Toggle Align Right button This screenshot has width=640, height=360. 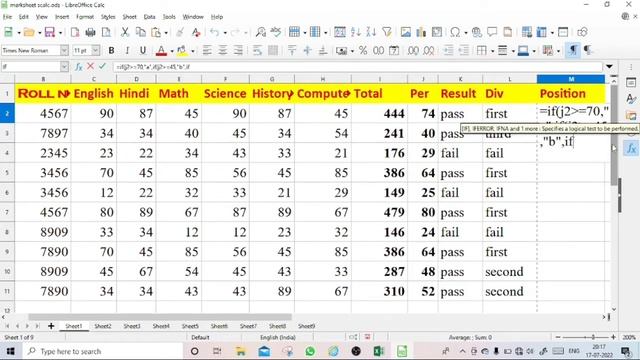tap(238, 50)
